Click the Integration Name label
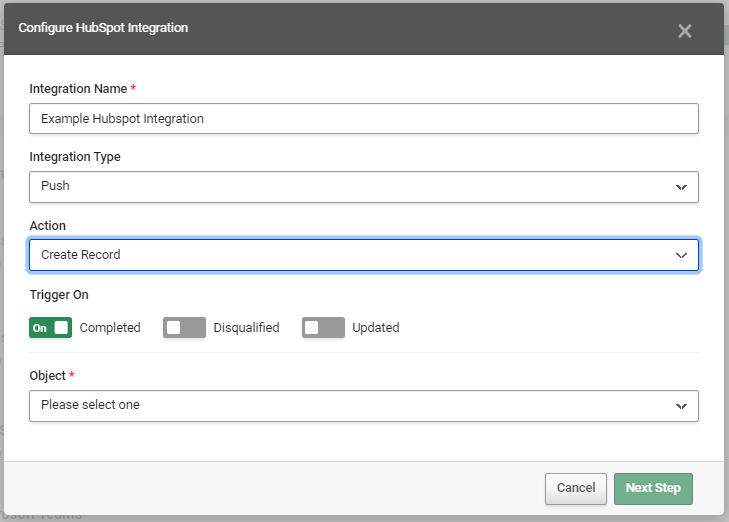 coord(78,89)
